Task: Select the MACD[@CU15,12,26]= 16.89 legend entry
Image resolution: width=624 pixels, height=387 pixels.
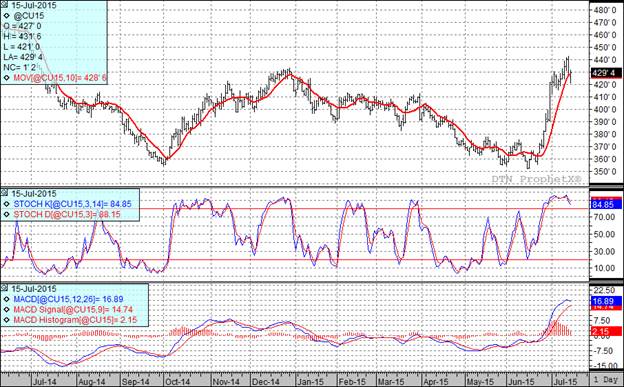Action: point(68,299)
